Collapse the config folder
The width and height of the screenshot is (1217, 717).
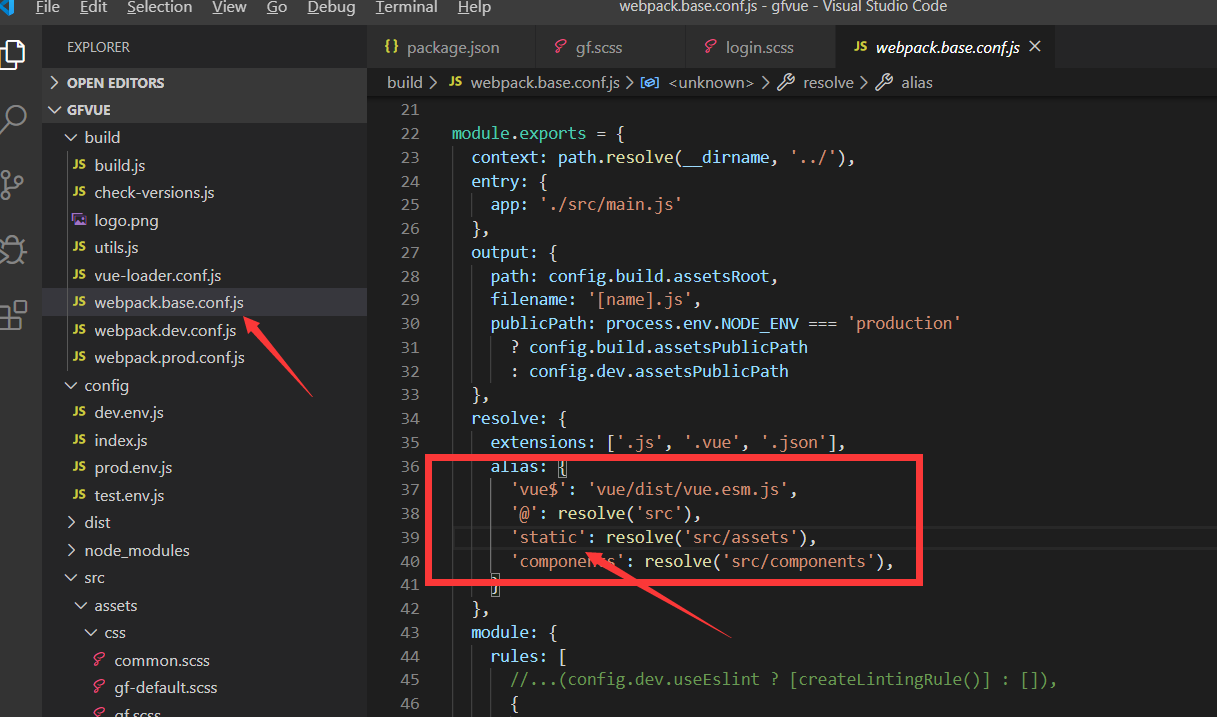[70, 385]
